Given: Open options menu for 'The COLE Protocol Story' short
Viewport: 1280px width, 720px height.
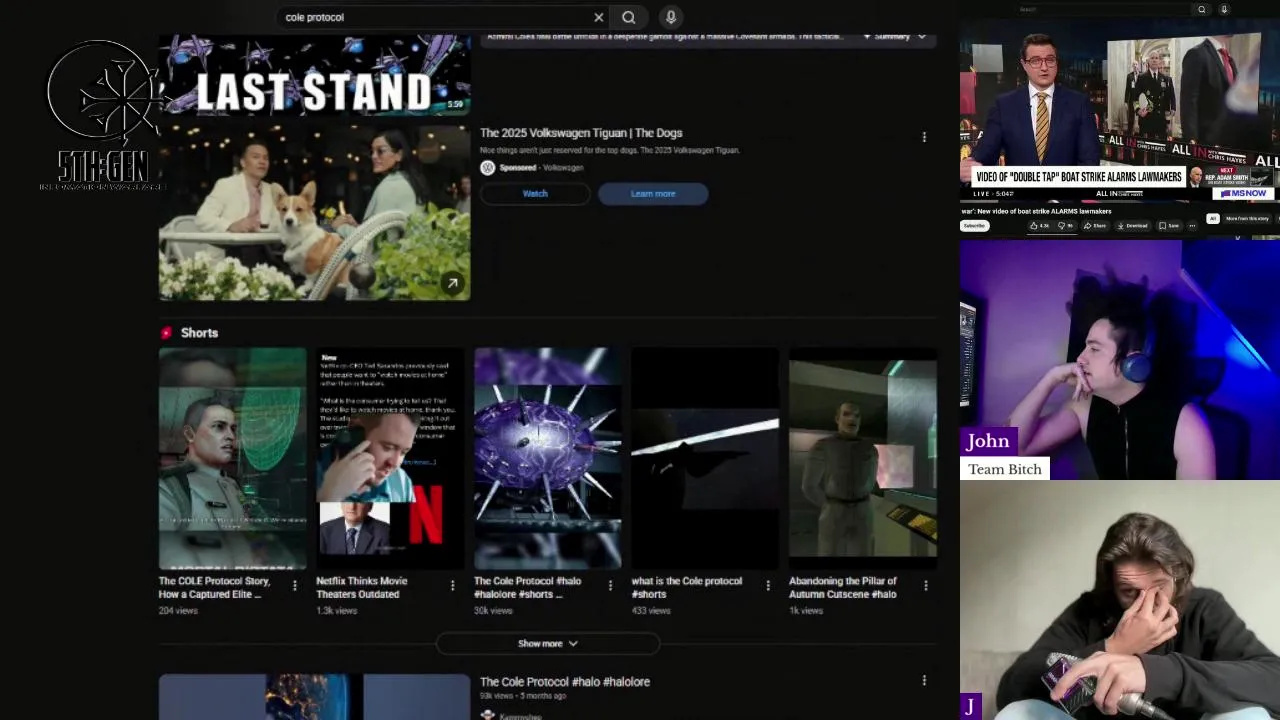Looking at the screenshot, I should pos(294,586).
